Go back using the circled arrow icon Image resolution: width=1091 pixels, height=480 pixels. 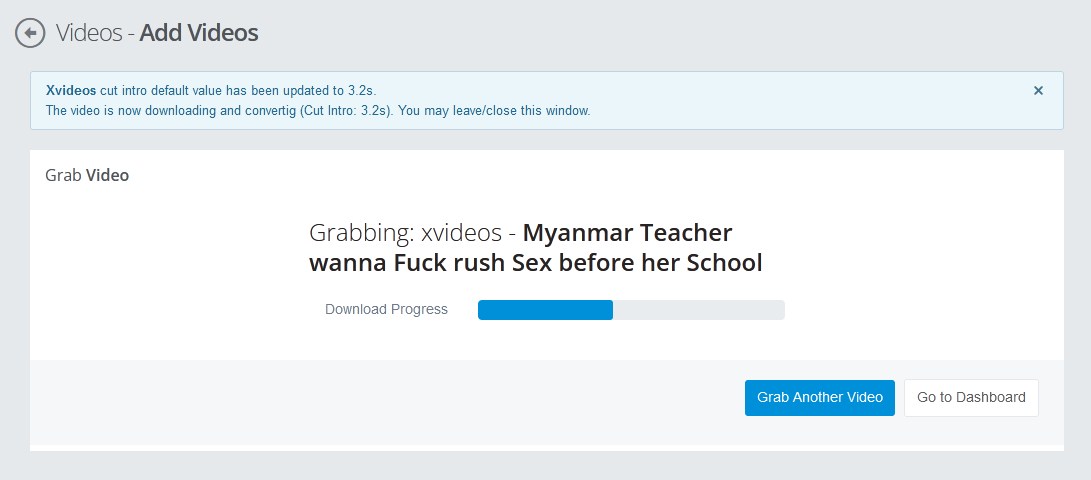[x=30, y=33]
